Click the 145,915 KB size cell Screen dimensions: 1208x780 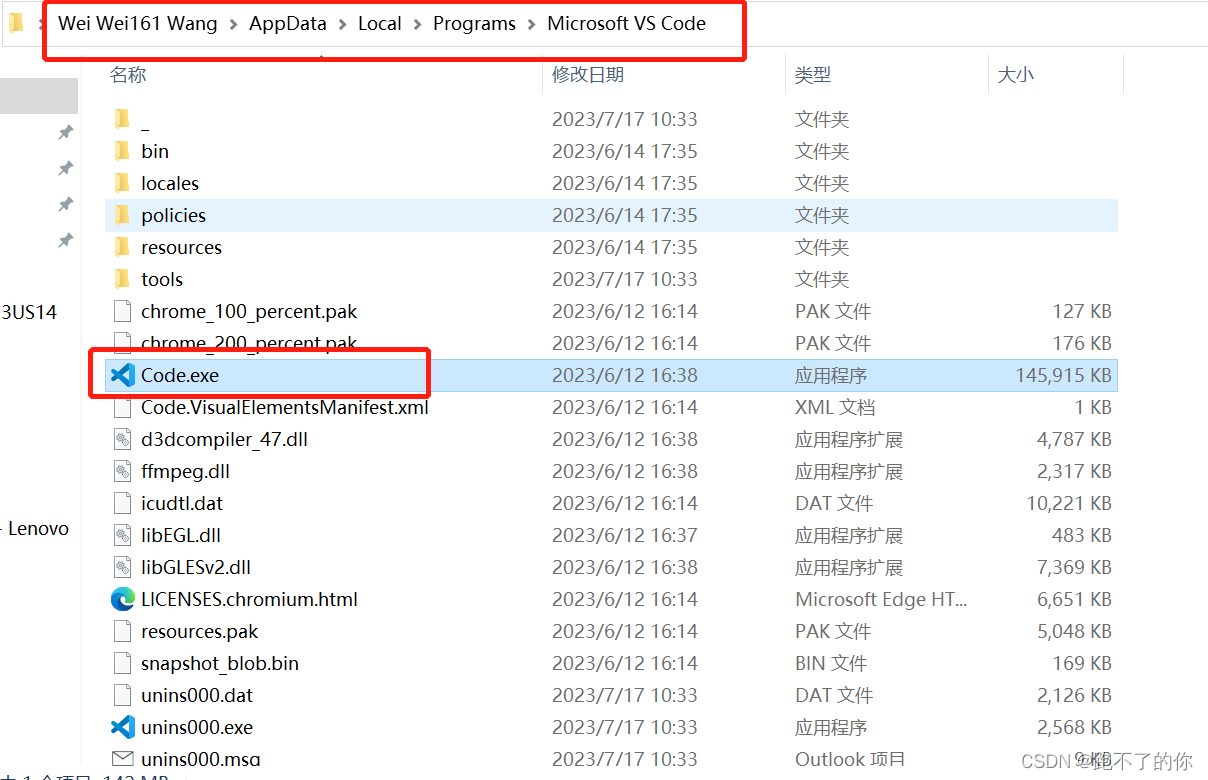[1063, 375]
